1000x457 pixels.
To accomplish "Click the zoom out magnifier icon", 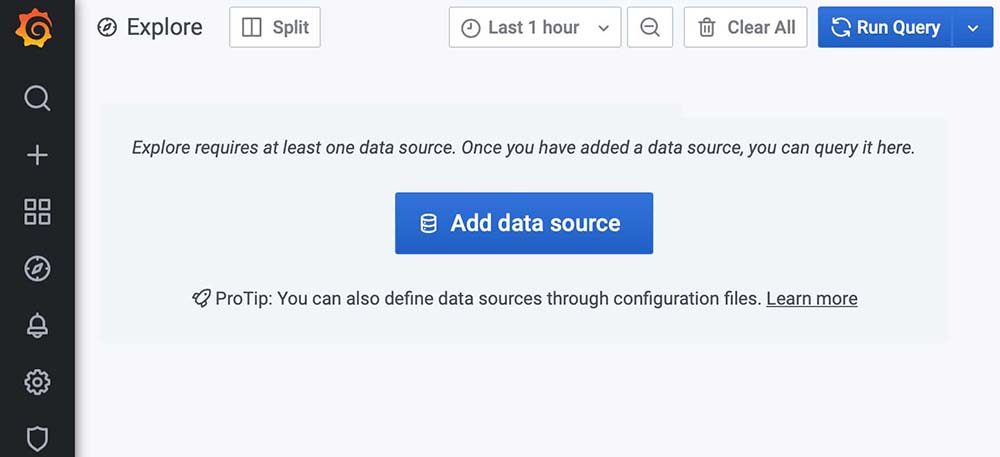I will pos(650,28).
